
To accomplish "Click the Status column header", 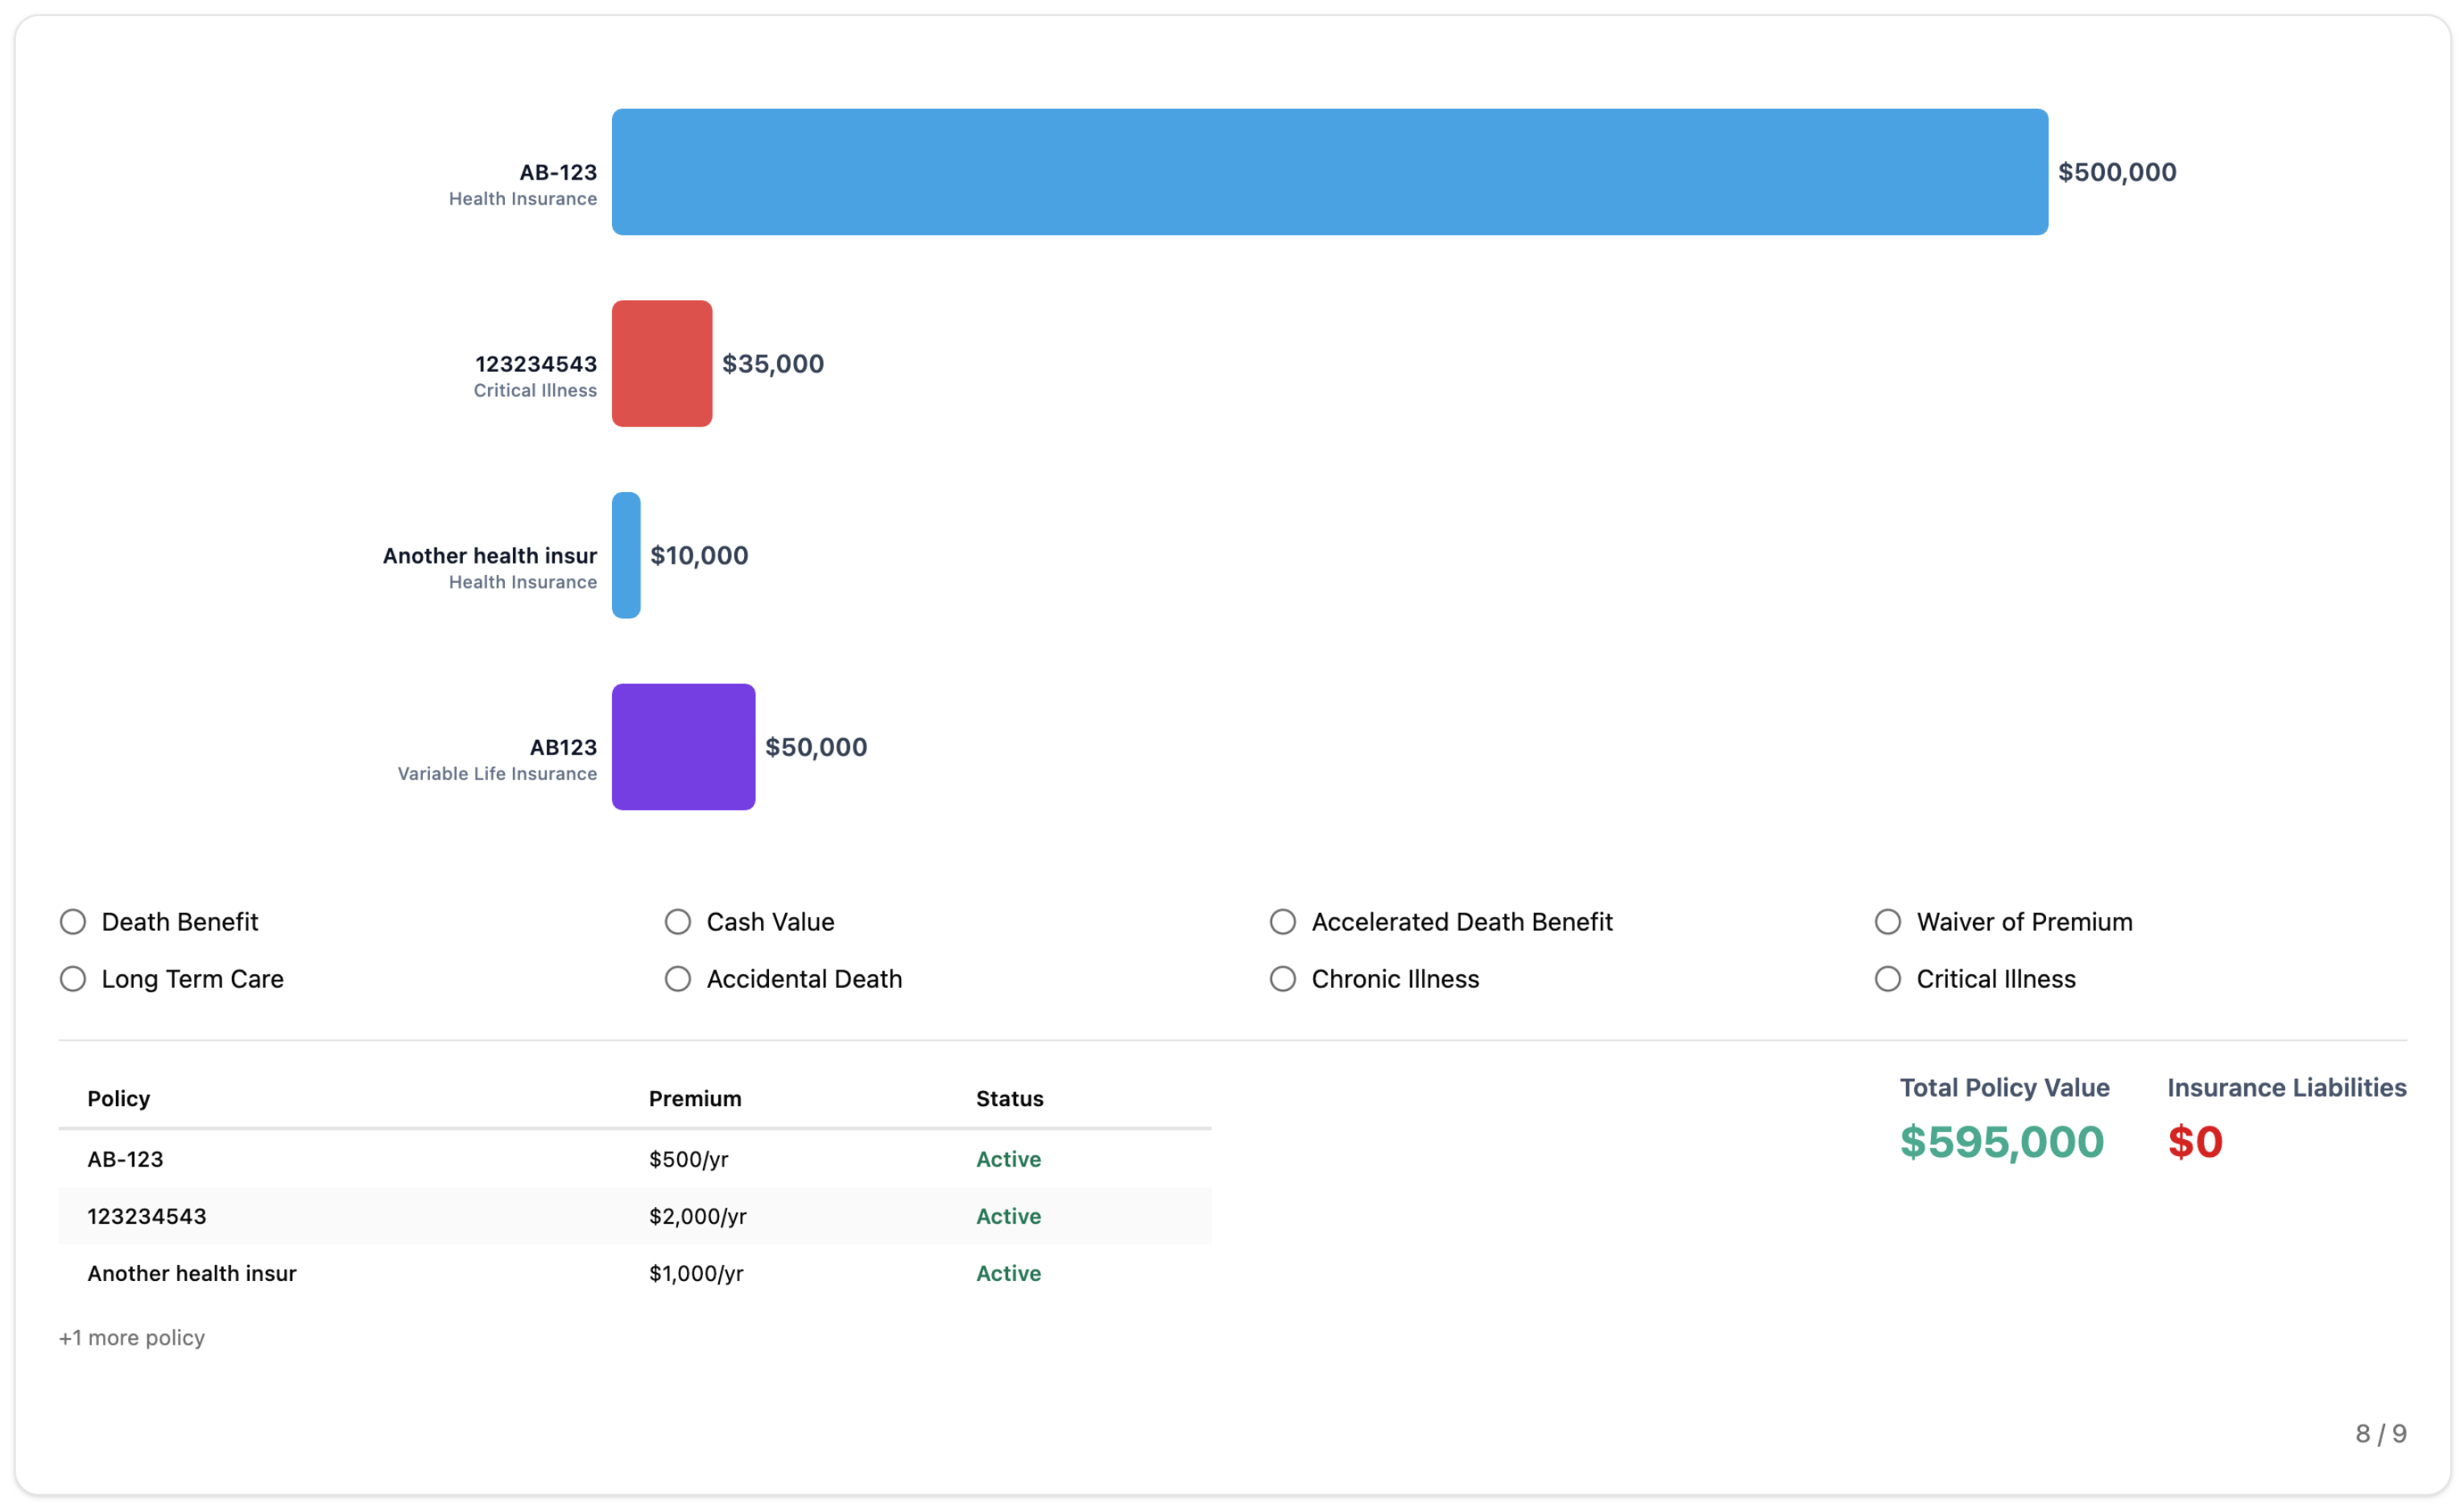I will [1009, 1098].
